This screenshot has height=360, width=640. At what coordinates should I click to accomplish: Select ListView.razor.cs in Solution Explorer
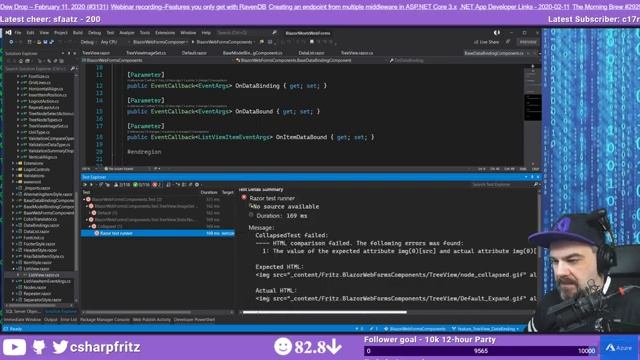coord(43,275)
